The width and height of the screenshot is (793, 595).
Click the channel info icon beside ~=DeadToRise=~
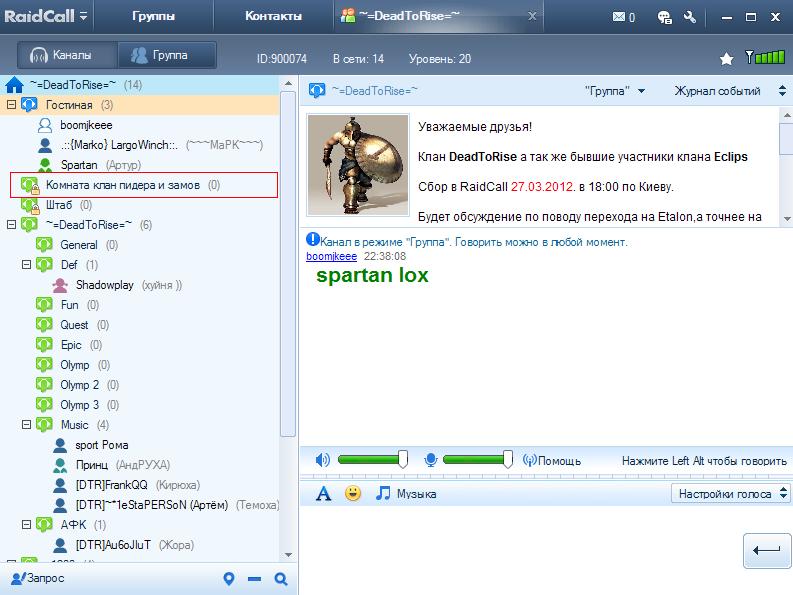(x=317, y=91)
